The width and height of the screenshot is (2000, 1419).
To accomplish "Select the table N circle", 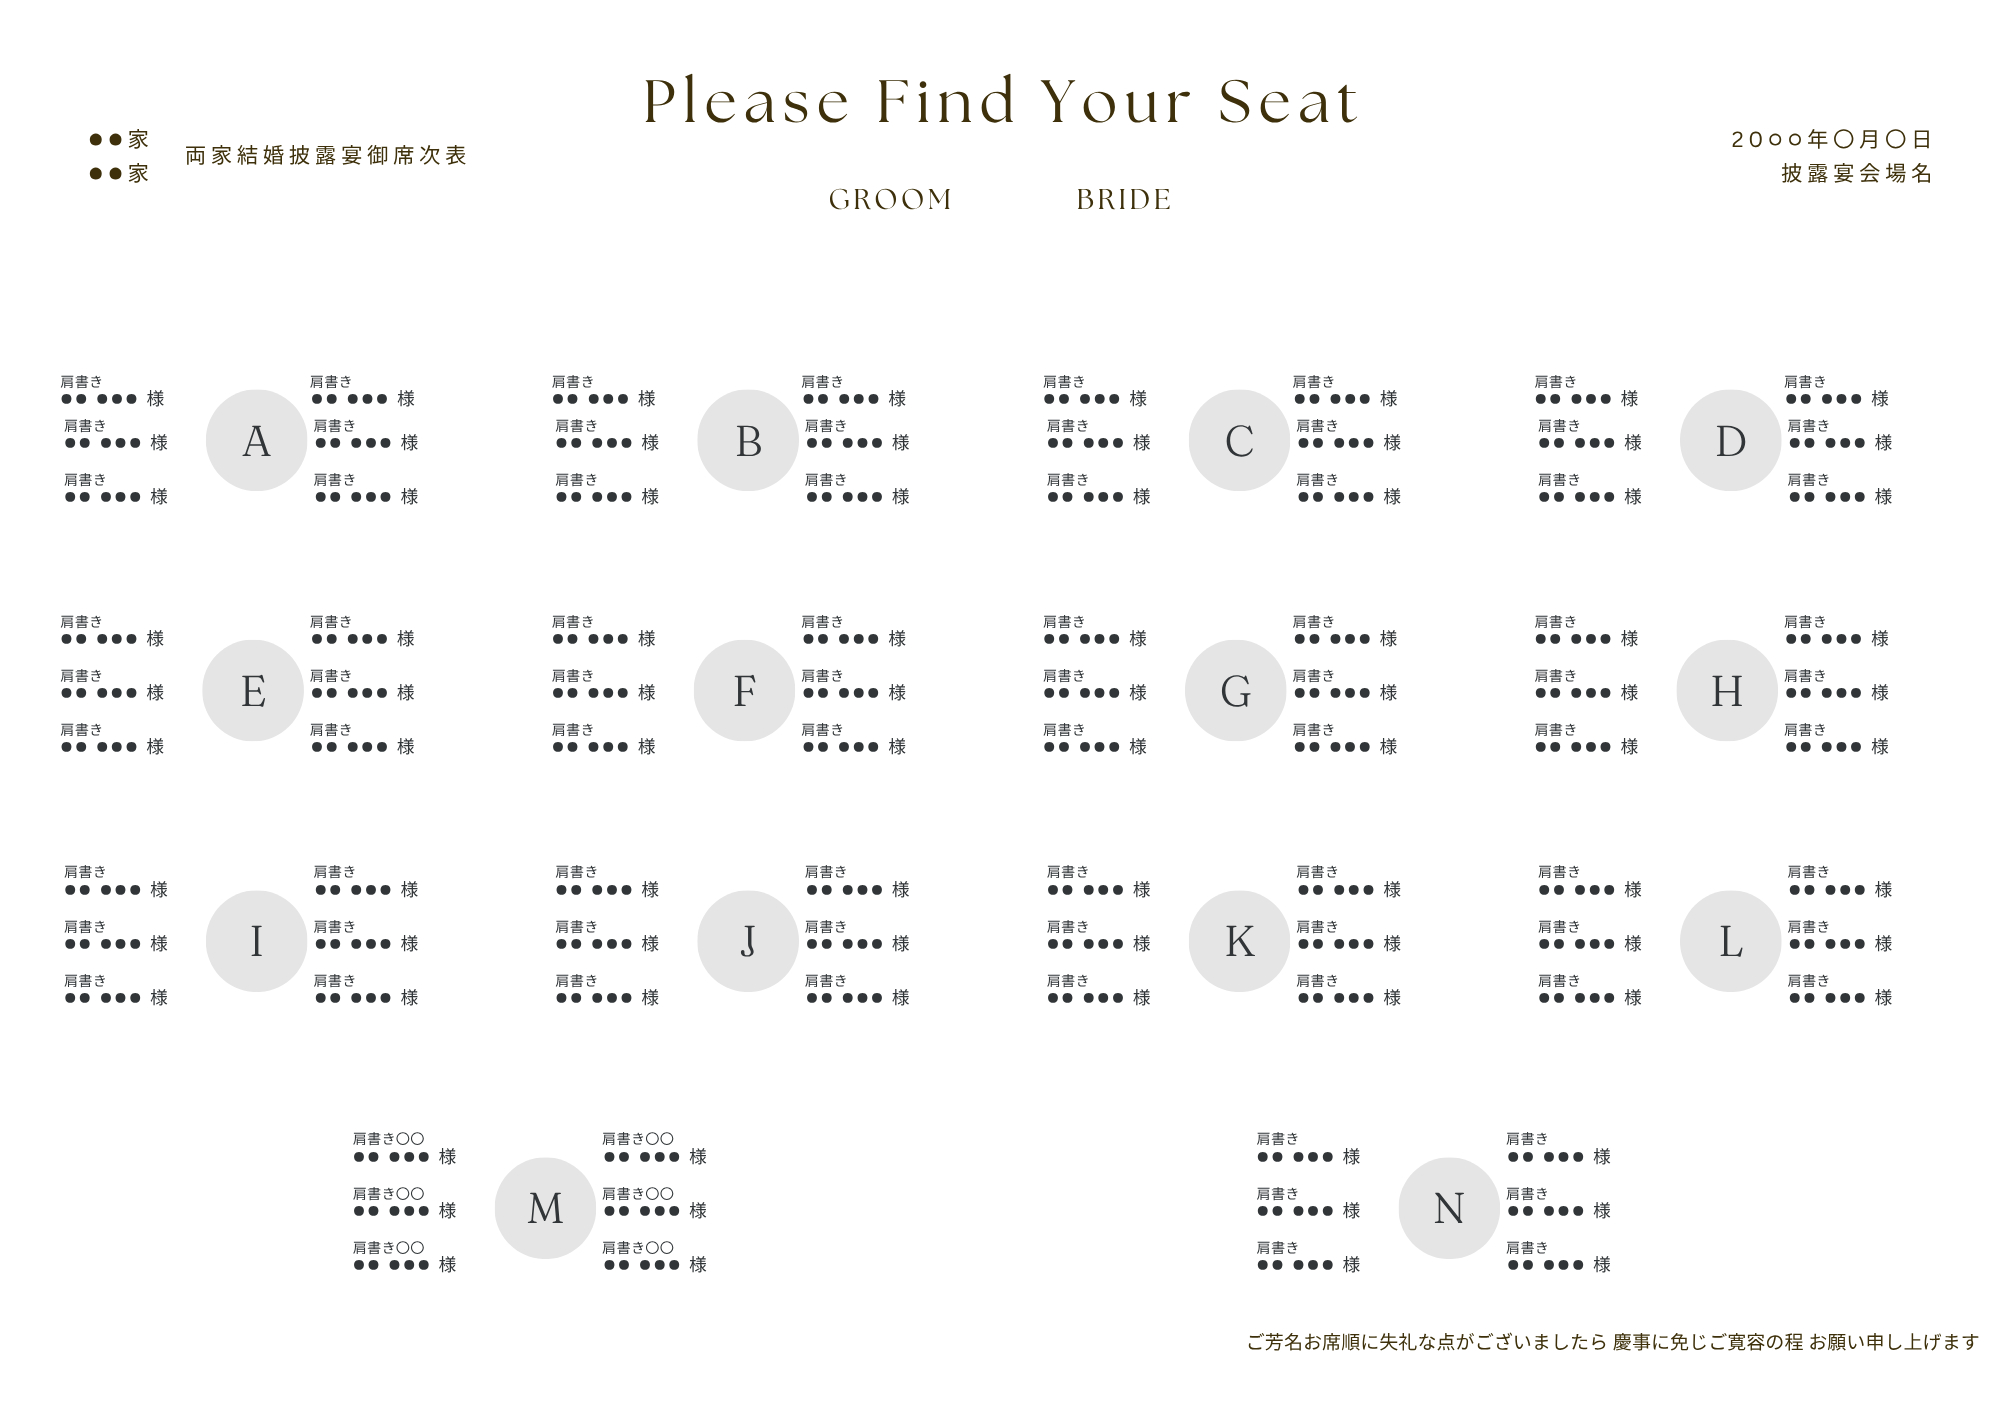I will click(x=1449, y=1208).
